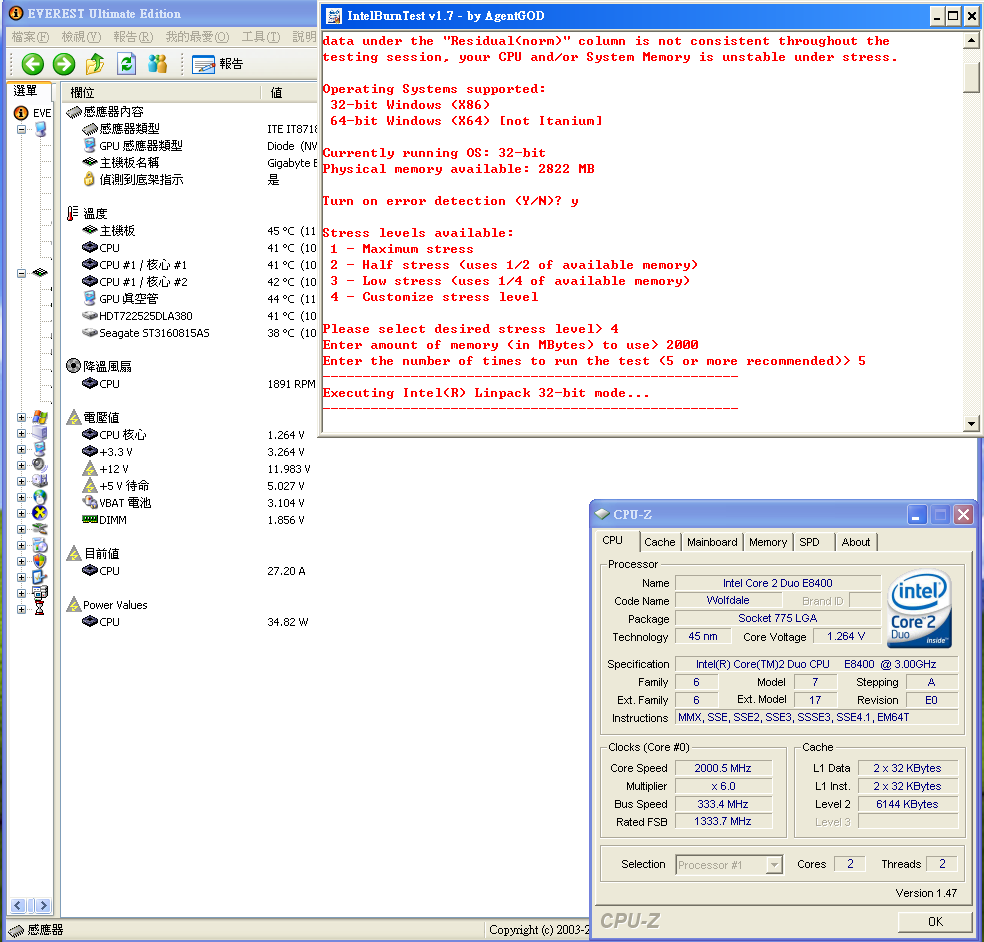
Task: Open the 檔案(F) menu in EVEREST
Action: (x=30, y=37)
